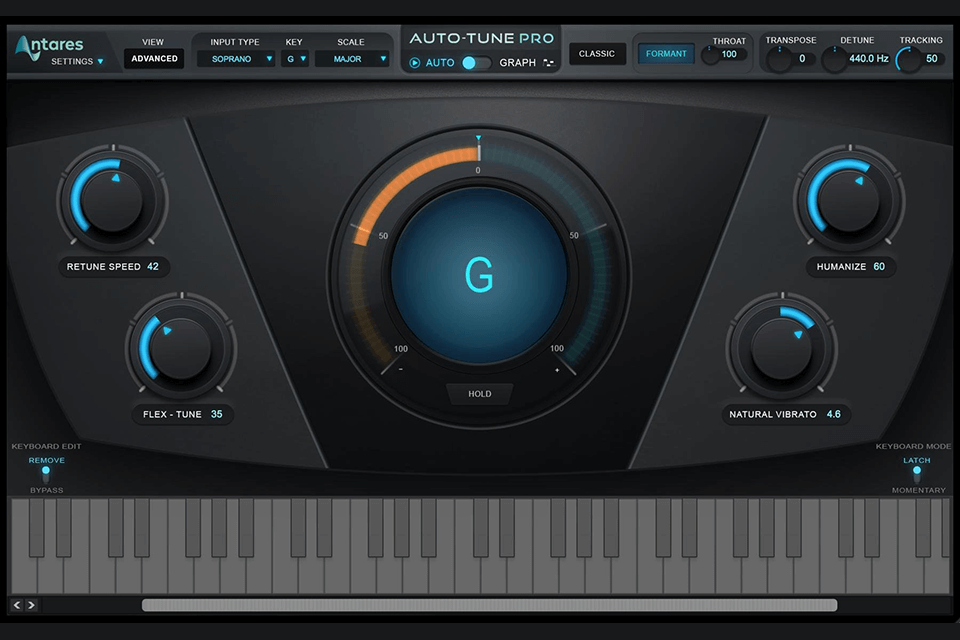Screen dimensions: 960x640
Task: Click the Antares logo
Action: [x=52, y=45]
